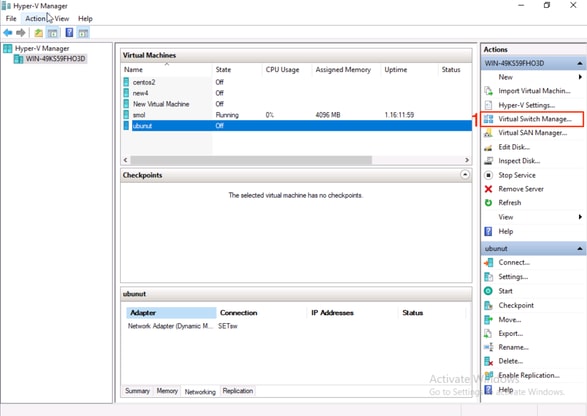587x416 pixels.
Task: Open Hyper-V Settings
Action: (x=526, y=105)
